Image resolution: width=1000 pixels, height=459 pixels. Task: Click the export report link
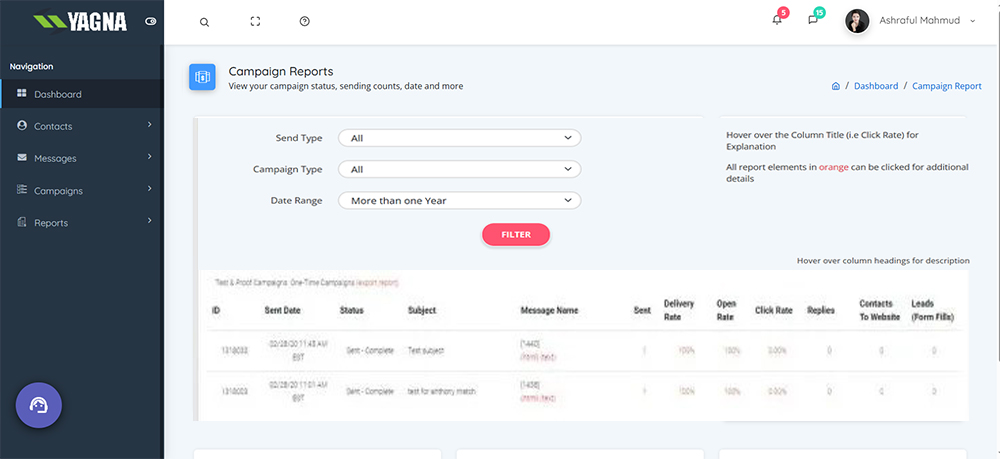pos(379,283)
